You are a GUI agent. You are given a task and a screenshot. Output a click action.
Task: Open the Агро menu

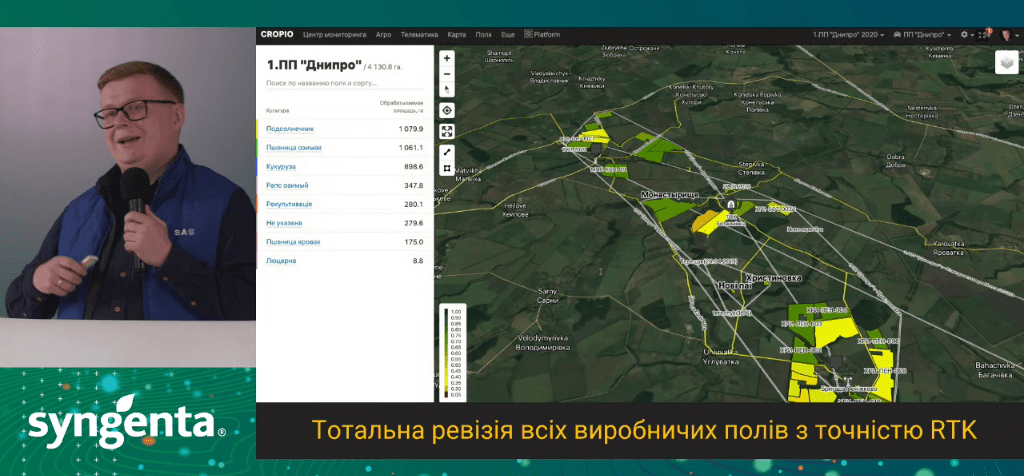[x=383, y=35]
